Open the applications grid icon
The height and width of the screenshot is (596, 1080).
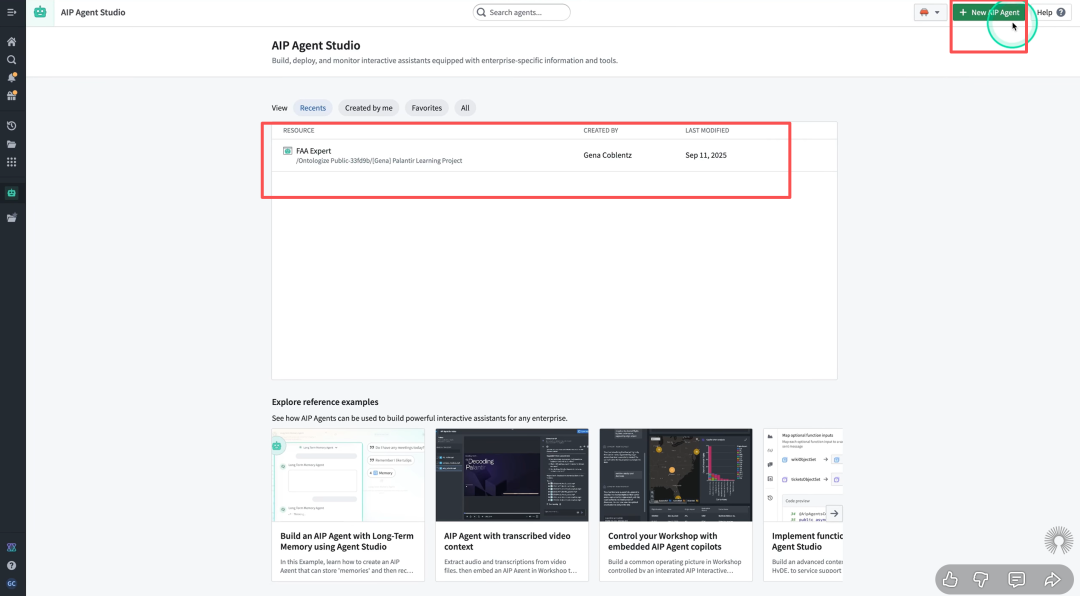[x=12, y=162]
